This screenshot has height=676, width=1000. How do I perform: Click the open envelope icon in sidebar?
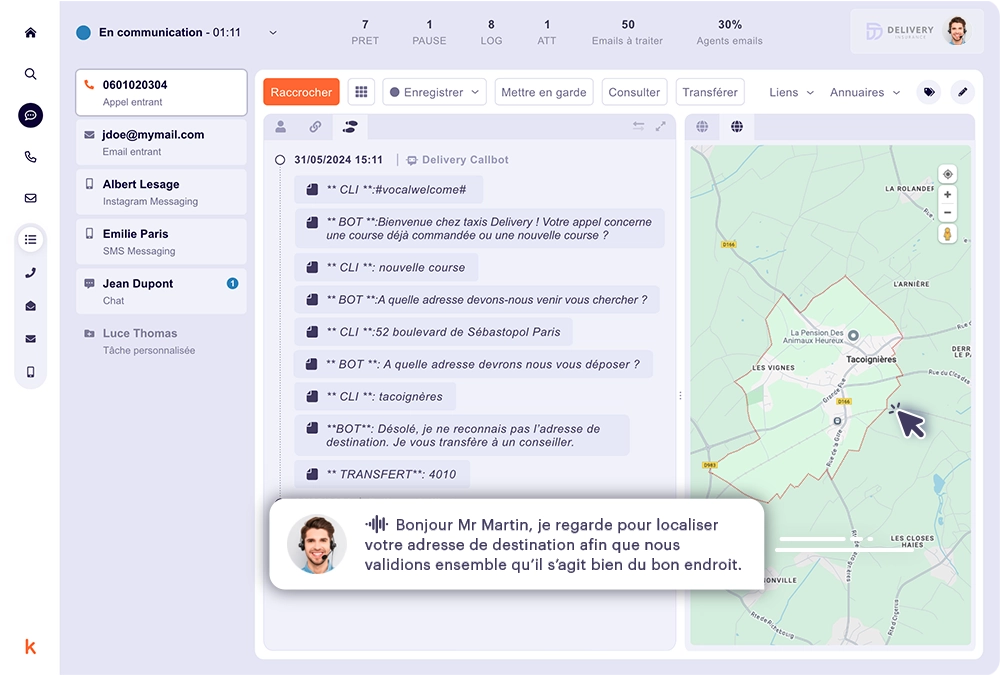coord(30,306)
